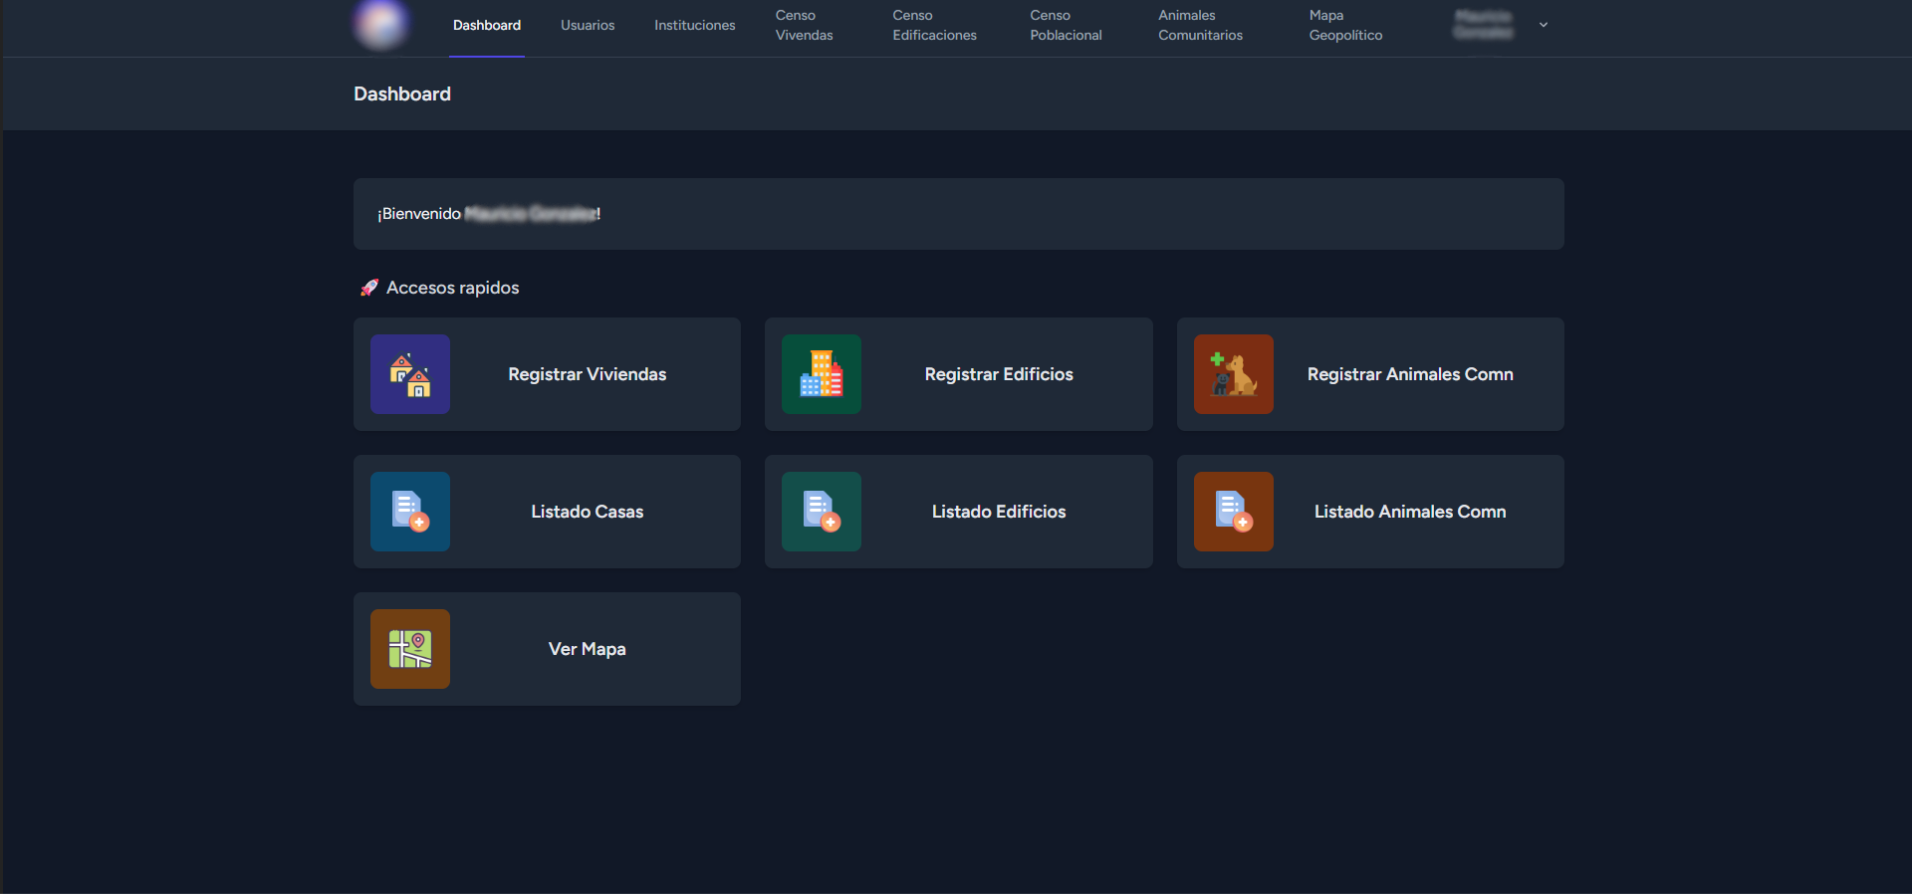Navigate to Censo Viviendas

(804, 25)
